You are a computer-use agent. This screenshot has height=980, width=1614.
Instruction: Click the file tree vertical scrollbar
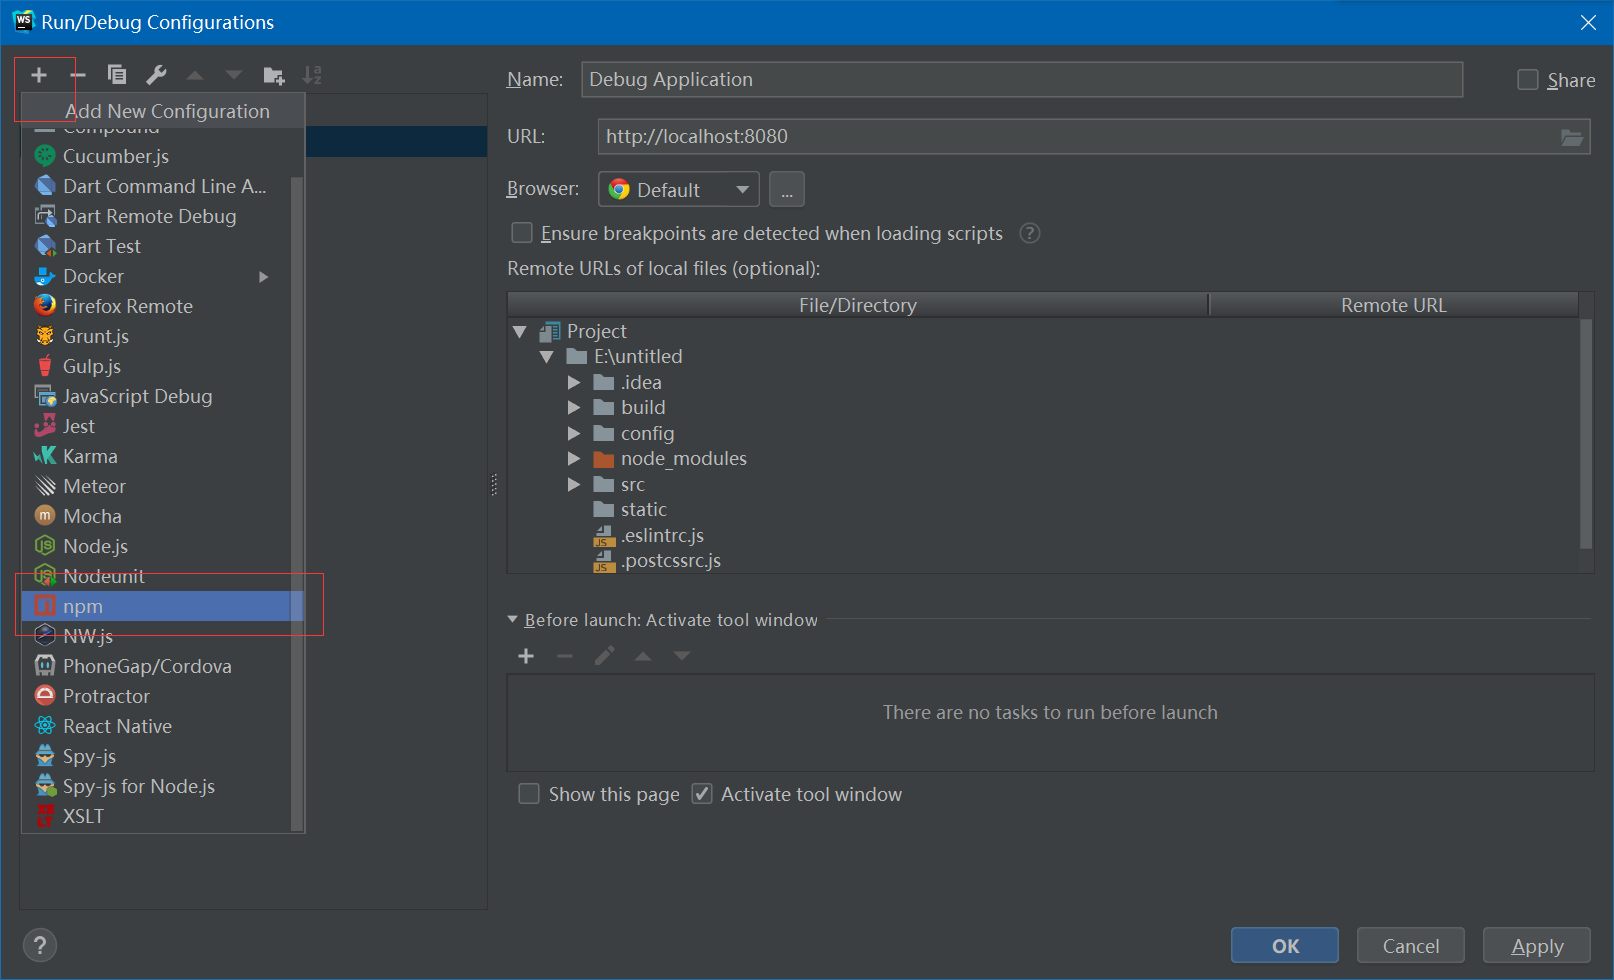(x=1586, y=434)
